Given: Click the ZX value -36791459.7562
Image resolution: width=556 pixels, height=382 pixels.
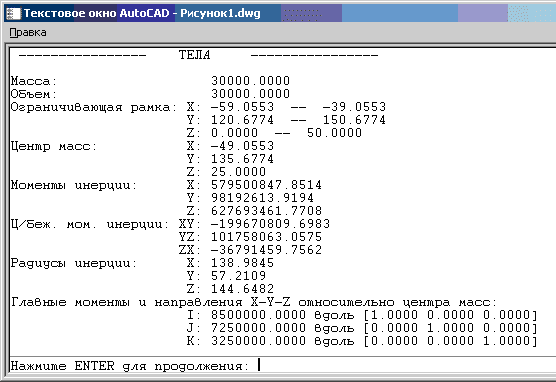Looking at the screenshot, I should [266, 250].
